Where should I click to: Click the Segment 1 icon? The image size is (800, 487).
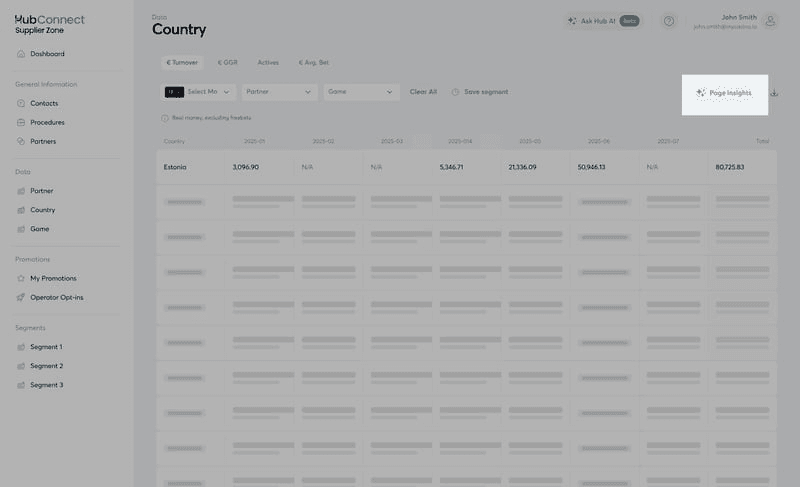pos(21,347)
